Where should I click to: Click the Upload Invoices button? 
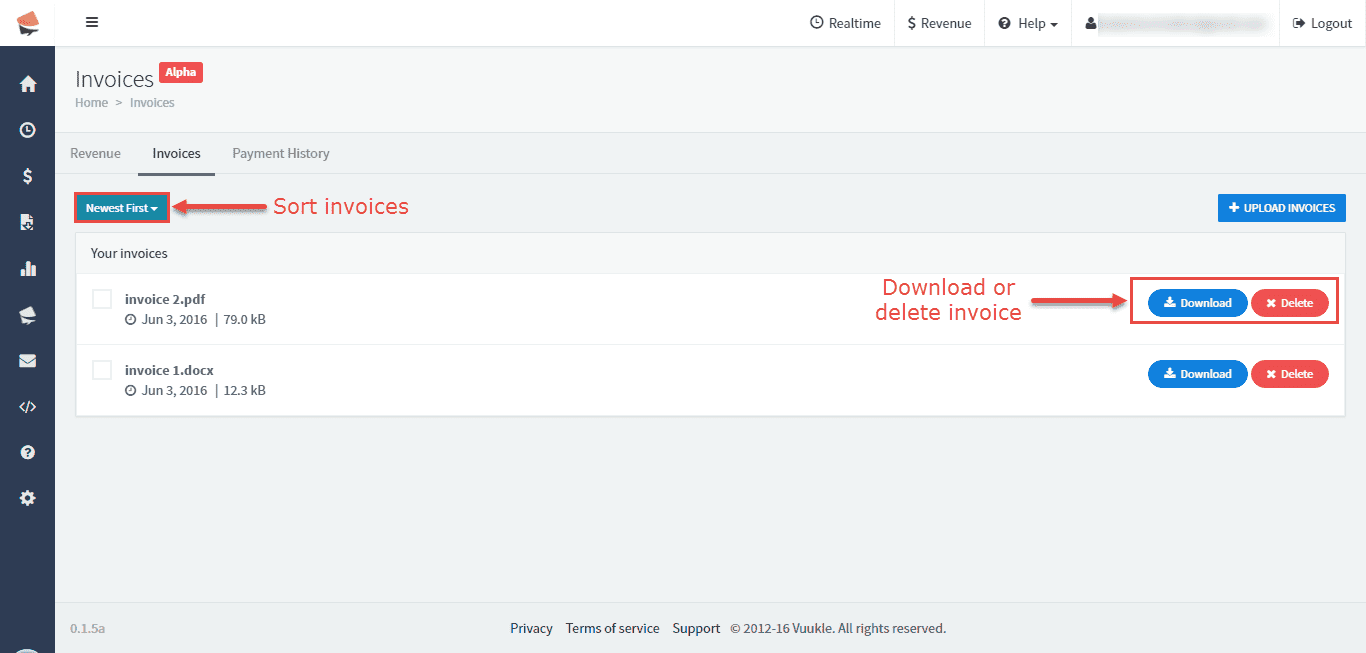1281,208
